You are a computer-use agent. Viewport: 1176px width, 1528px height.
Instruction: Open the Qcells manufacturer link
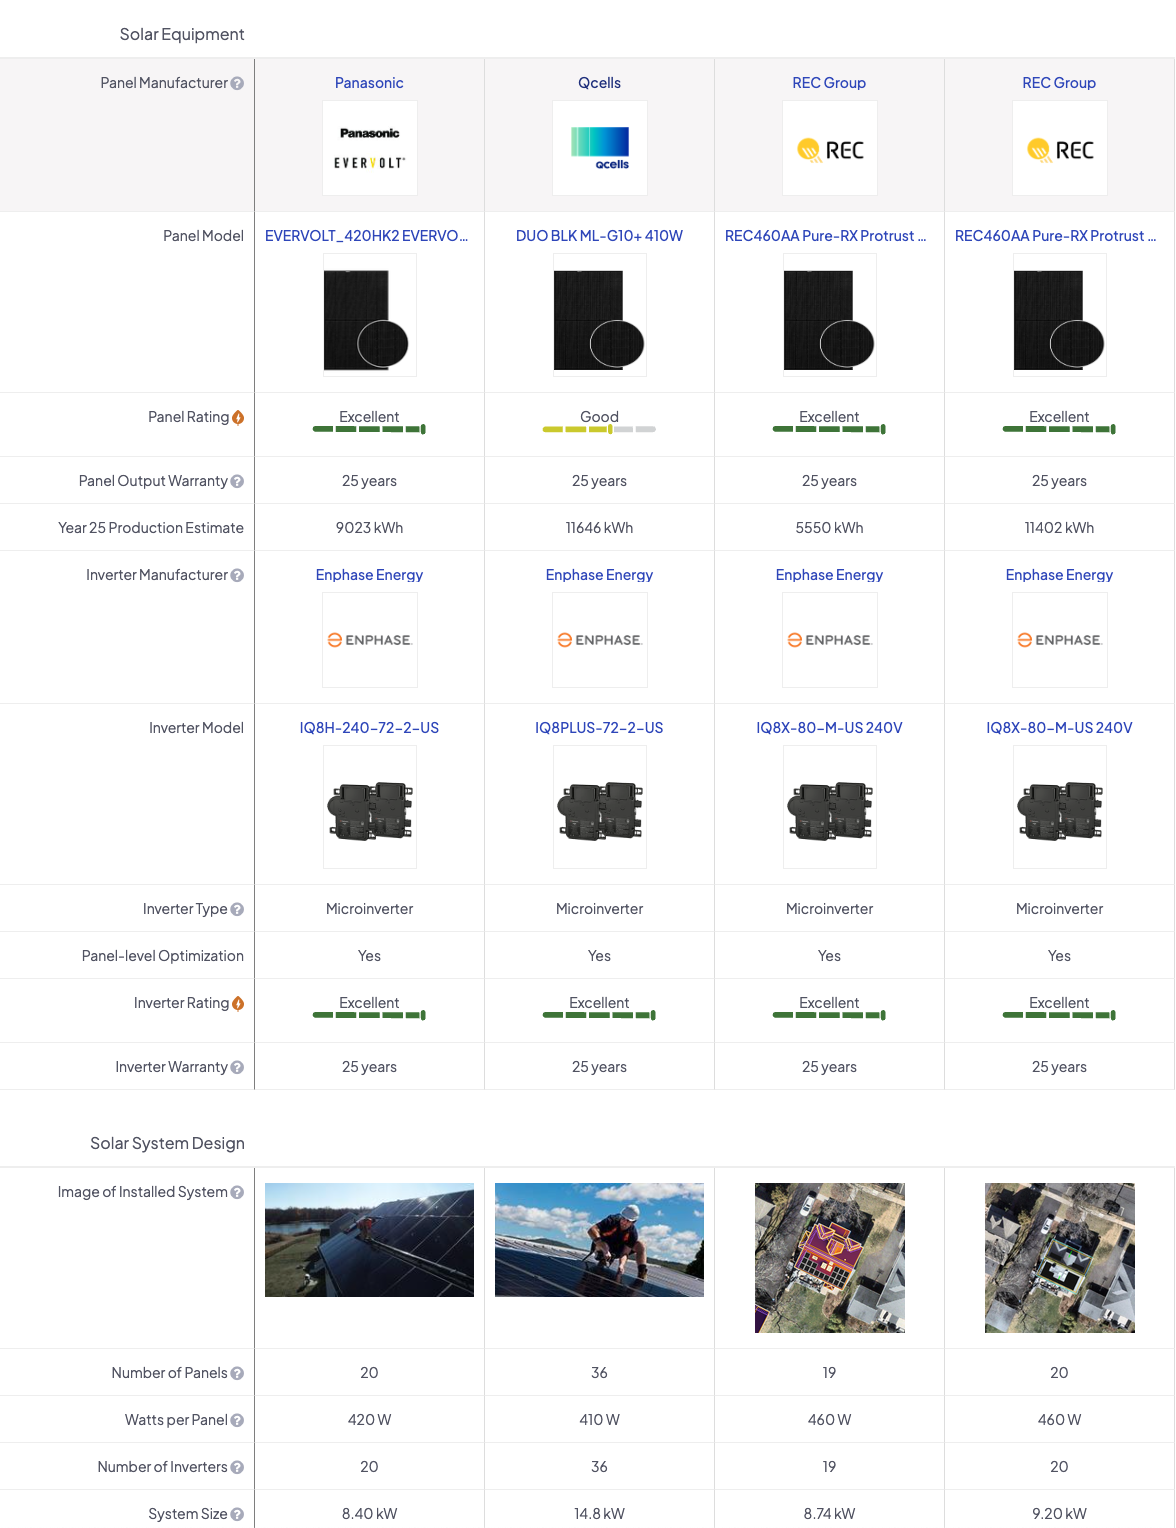tap(599, 83)
